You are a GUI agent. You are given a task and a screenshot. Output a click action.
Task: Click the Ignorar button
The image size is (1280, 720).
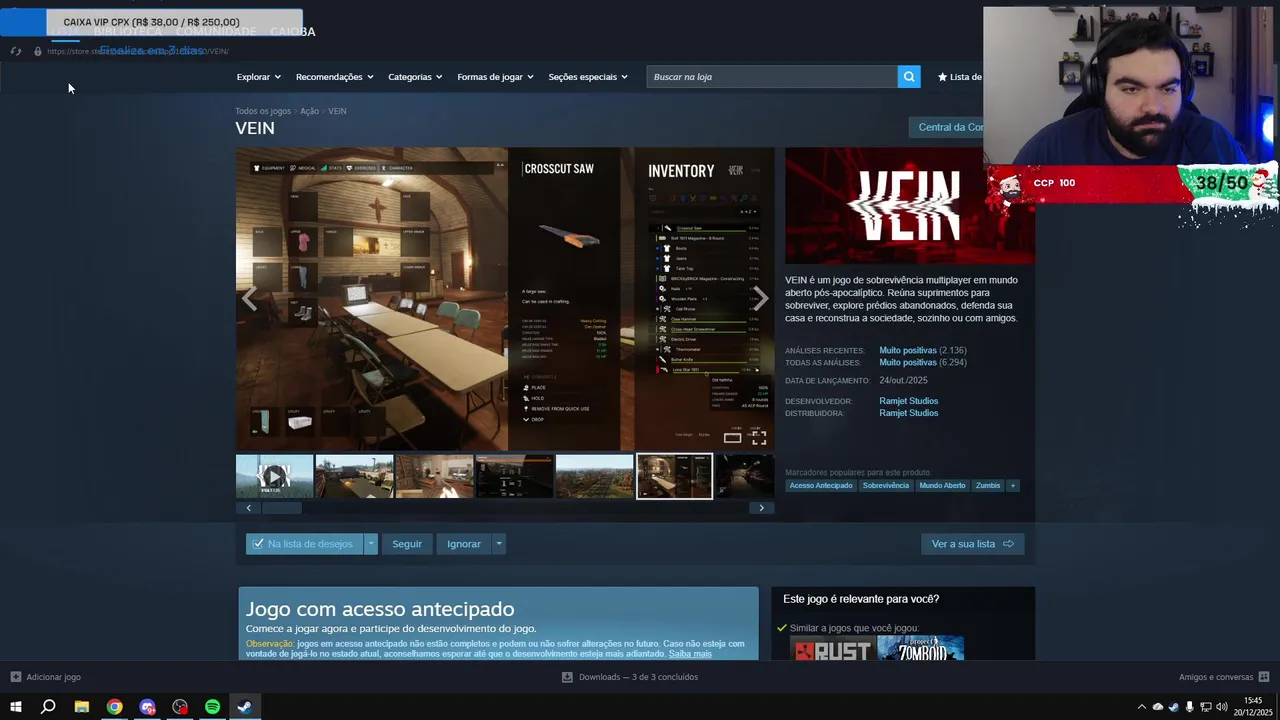[464, 544]
